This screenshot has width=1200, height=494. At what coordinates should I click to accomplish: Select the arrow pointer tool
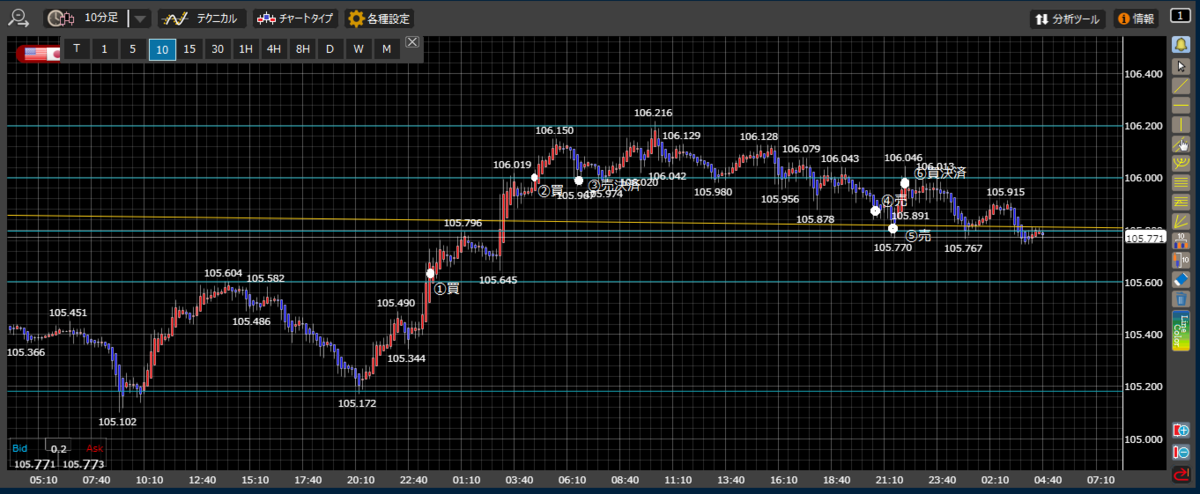(x=1182, y=66)
